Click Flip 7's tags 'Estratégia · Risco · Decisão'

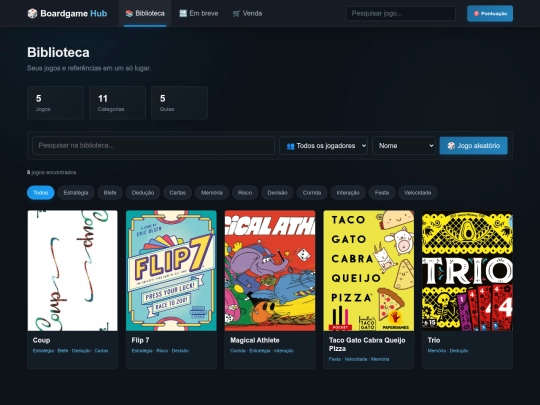tap(160, 351)
